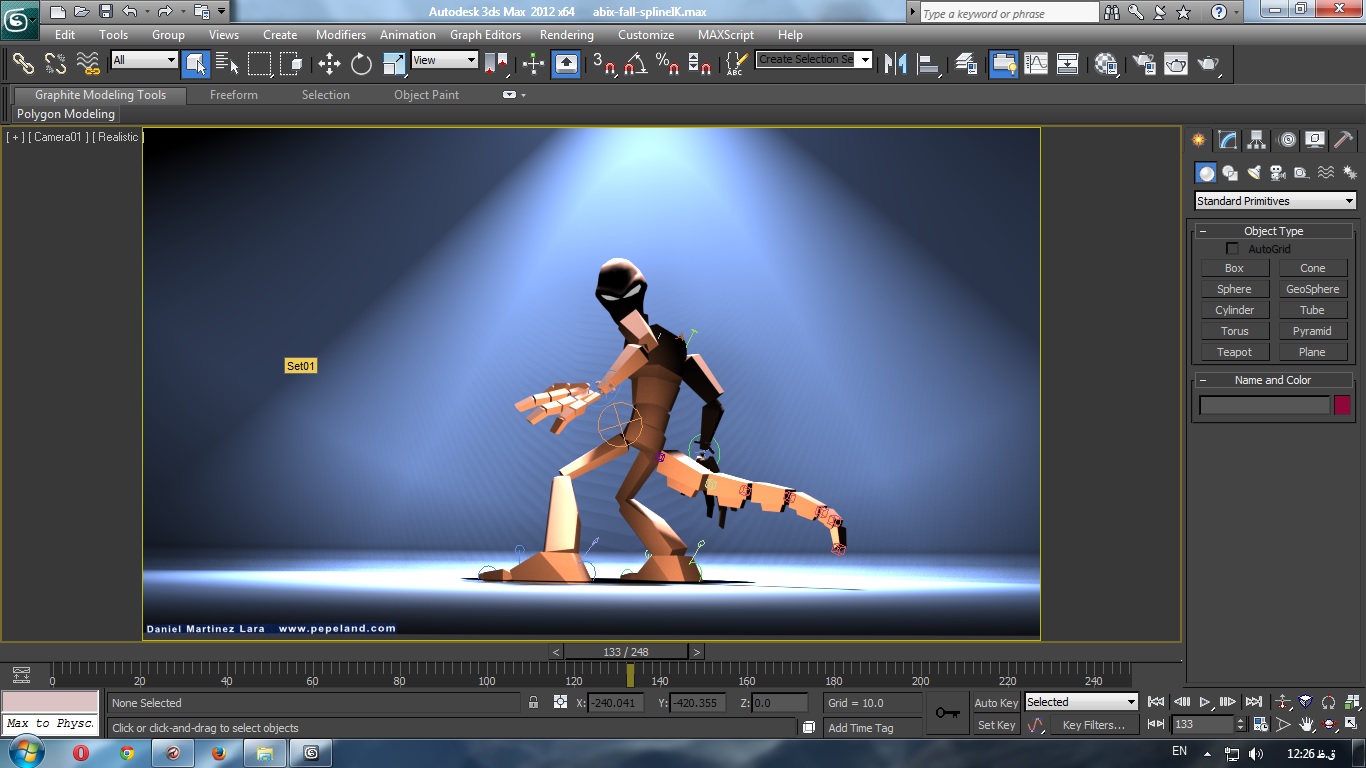Activate the Select and Move tool
This screenshot has width=1366, height=768.
click(329, 64)
